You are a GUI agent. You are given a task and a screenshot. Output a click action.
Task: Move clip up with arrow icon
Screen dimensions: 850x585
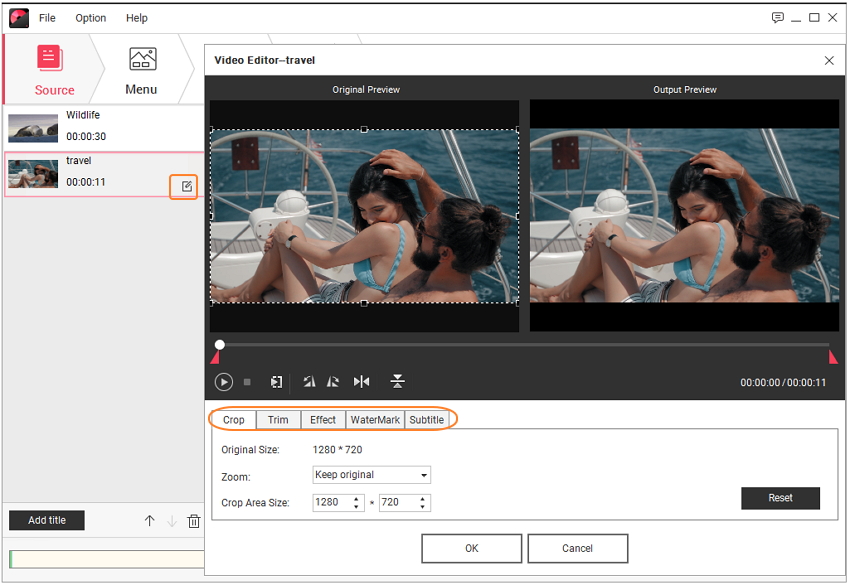pos(150,521)
